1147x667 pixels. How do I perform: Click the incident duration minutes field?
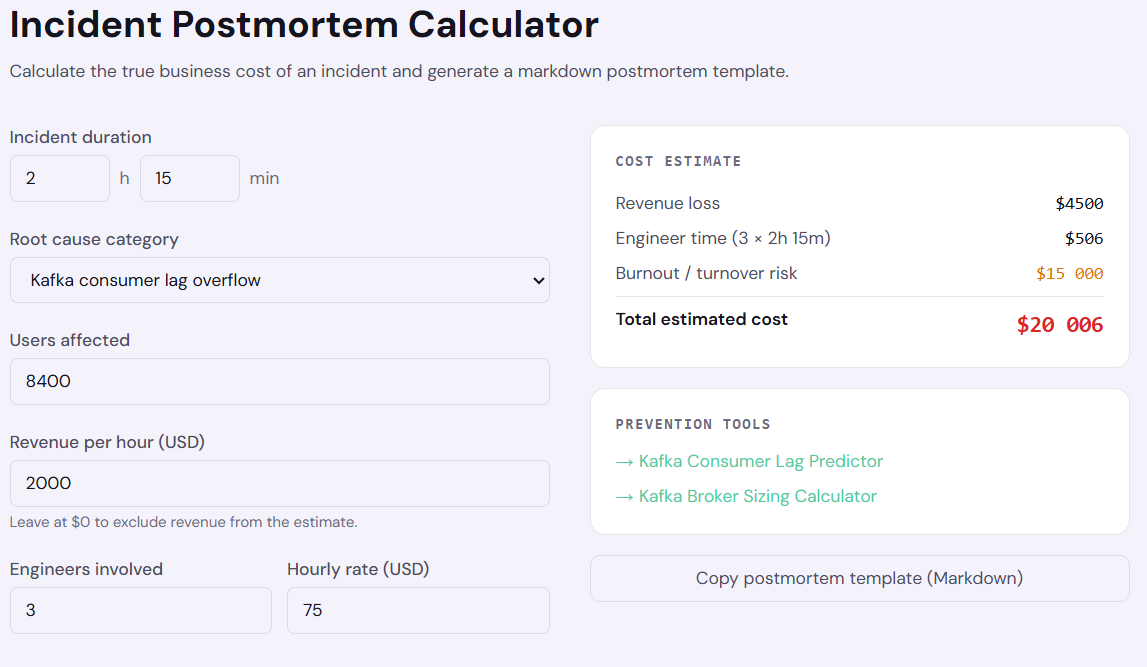189,178
